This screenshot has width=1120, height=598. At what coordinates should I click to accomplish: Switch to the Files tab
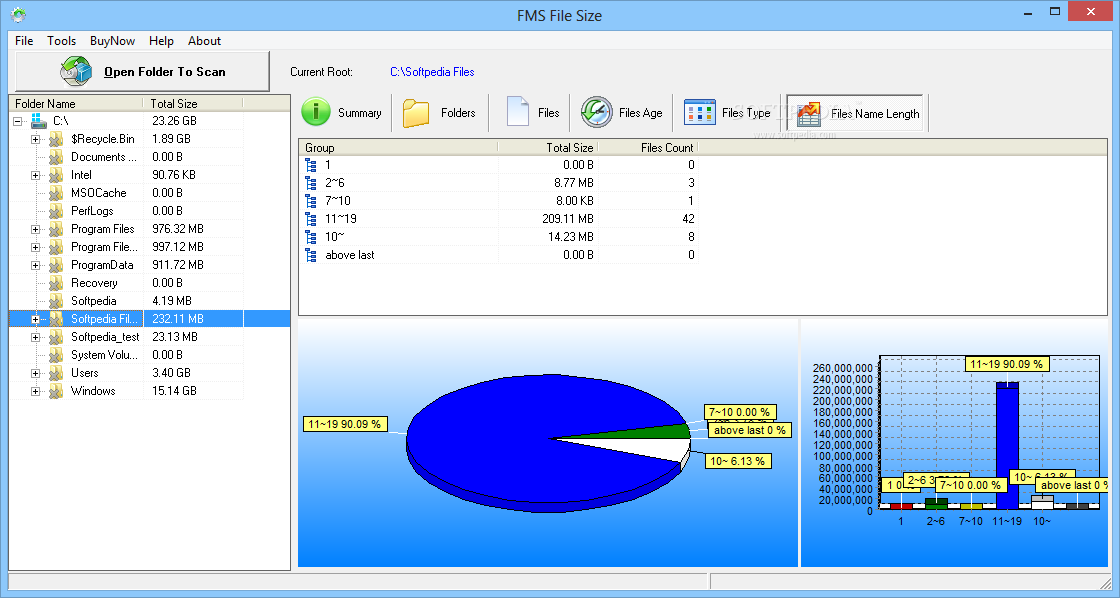[x=533, y=112]
